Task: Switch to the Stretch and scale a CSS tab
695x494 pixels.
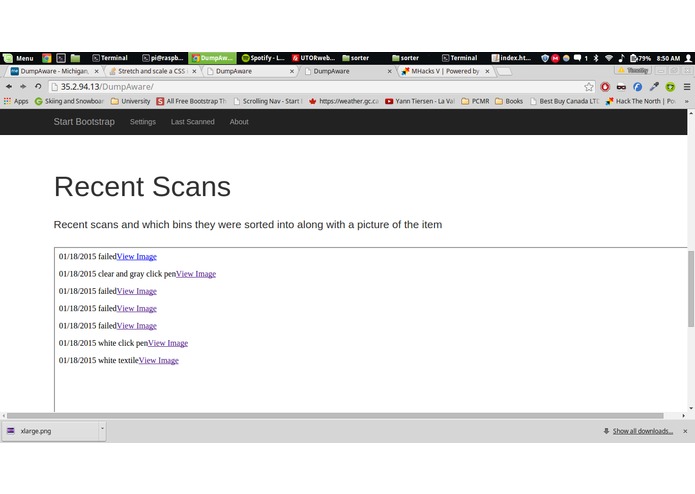Action: pos(152,71)
